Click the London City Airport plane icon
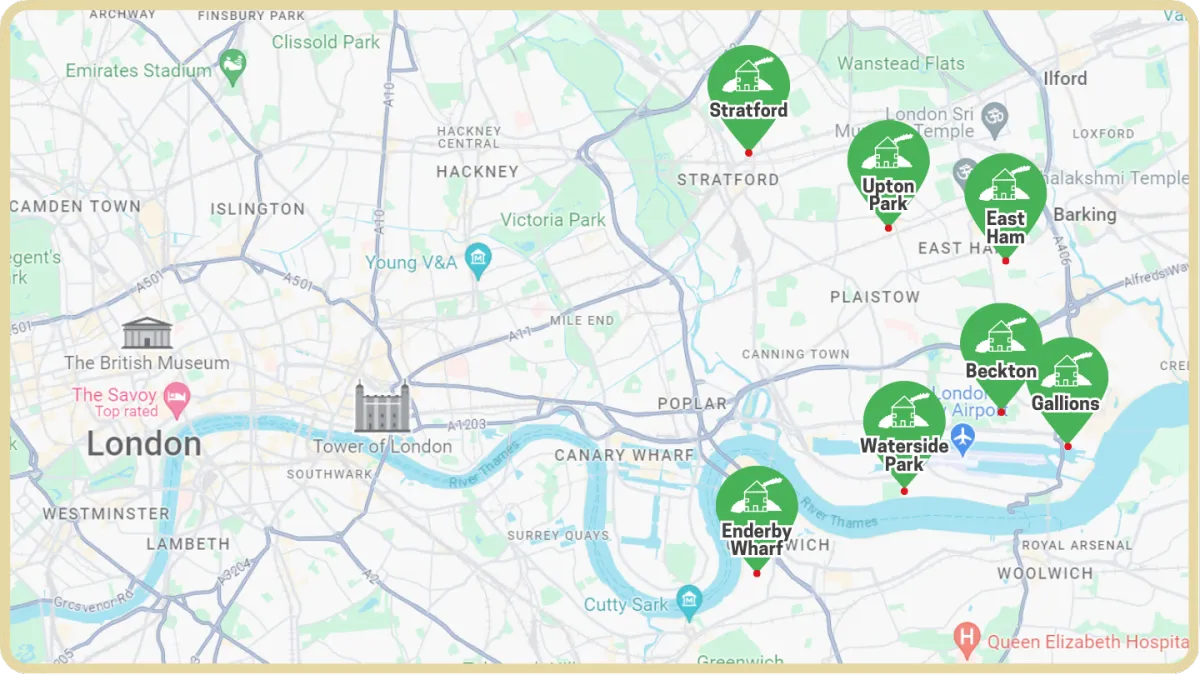The image size is (1200, 675). [962, 436]
